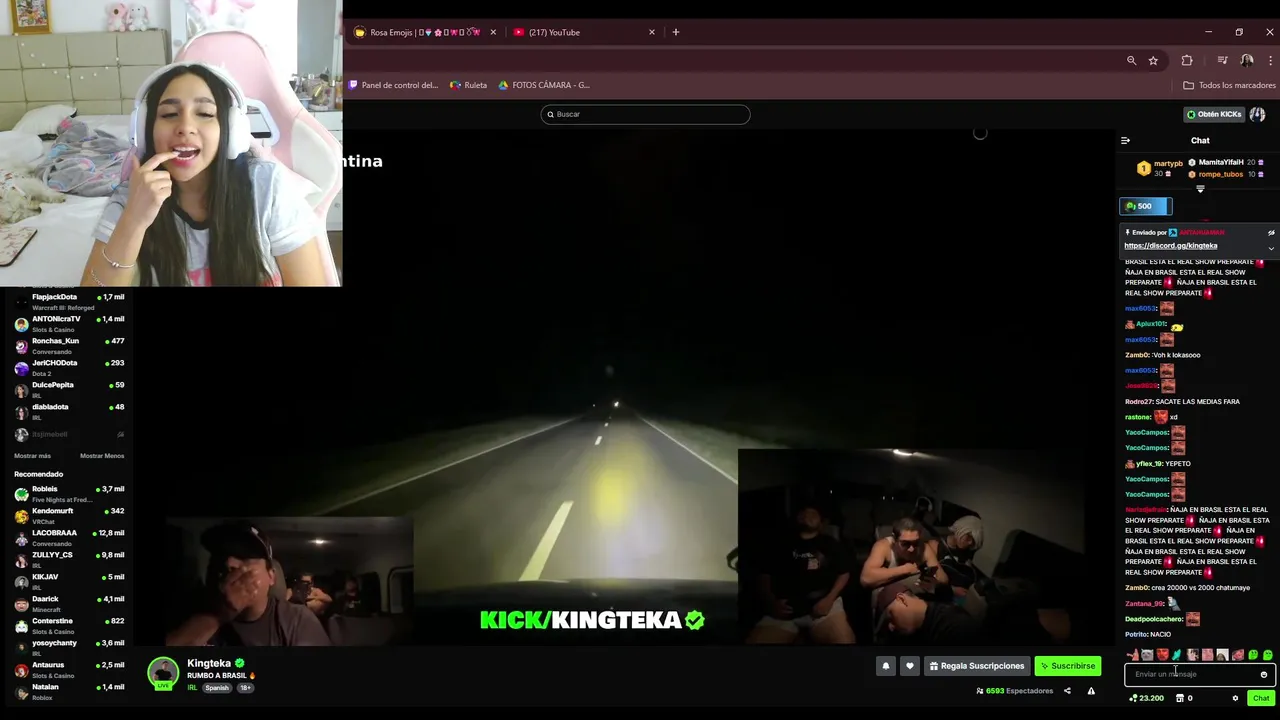This screenshot has width=1280, height=720.
Task: Open yosoychanty recommended channel
Action: coord(68,647)
